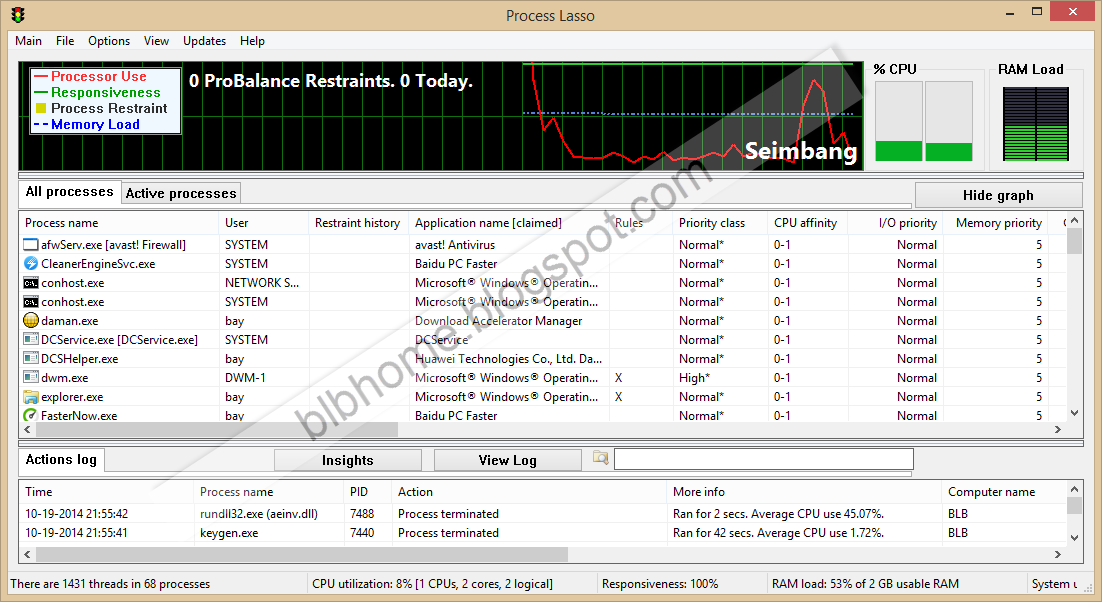Minimize the Process Lasso window
Viewport: 1102px width, 602px height.
point(1011,13)
